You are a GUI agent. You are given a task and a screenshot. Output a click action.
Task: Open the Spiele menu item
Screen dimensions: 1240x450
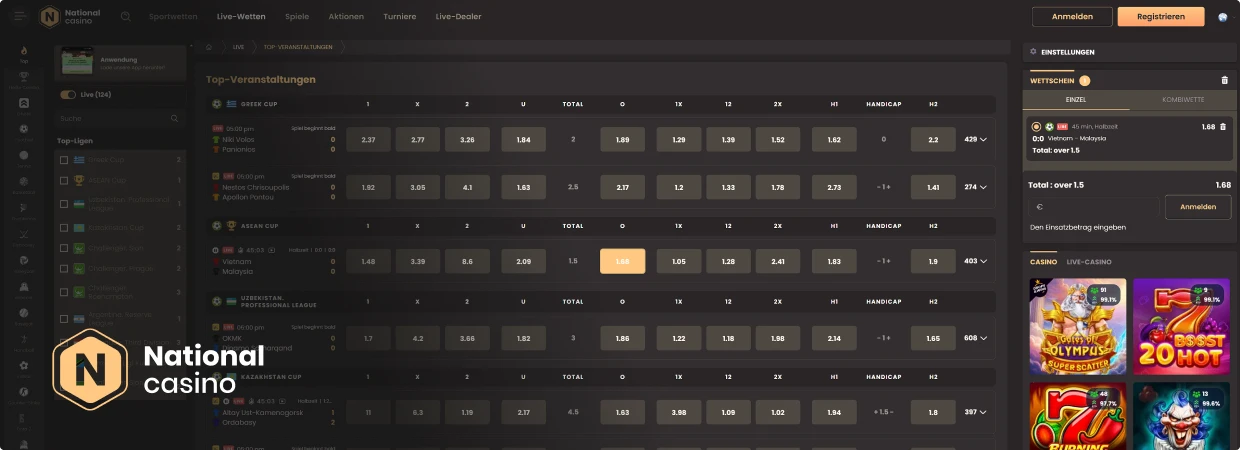coord(297,17)
